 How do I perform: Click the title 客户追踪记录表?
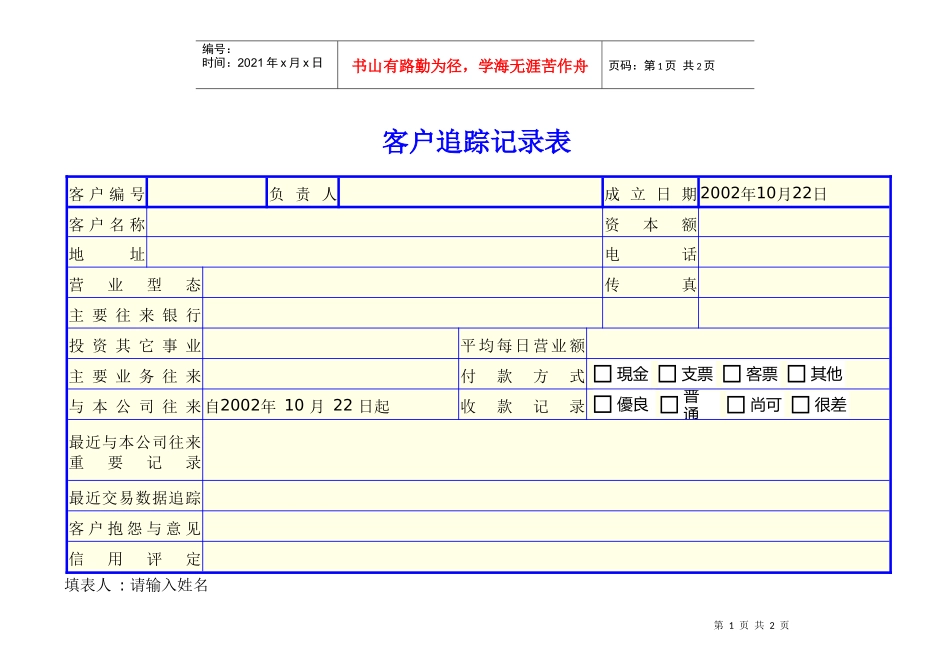coord(476,142)
